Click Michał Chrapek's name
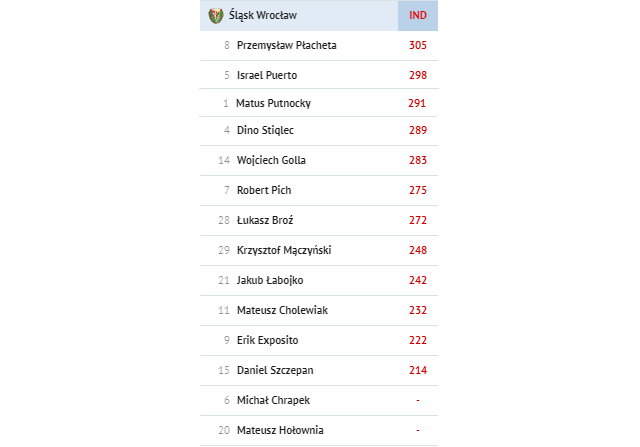 (273, 400)
